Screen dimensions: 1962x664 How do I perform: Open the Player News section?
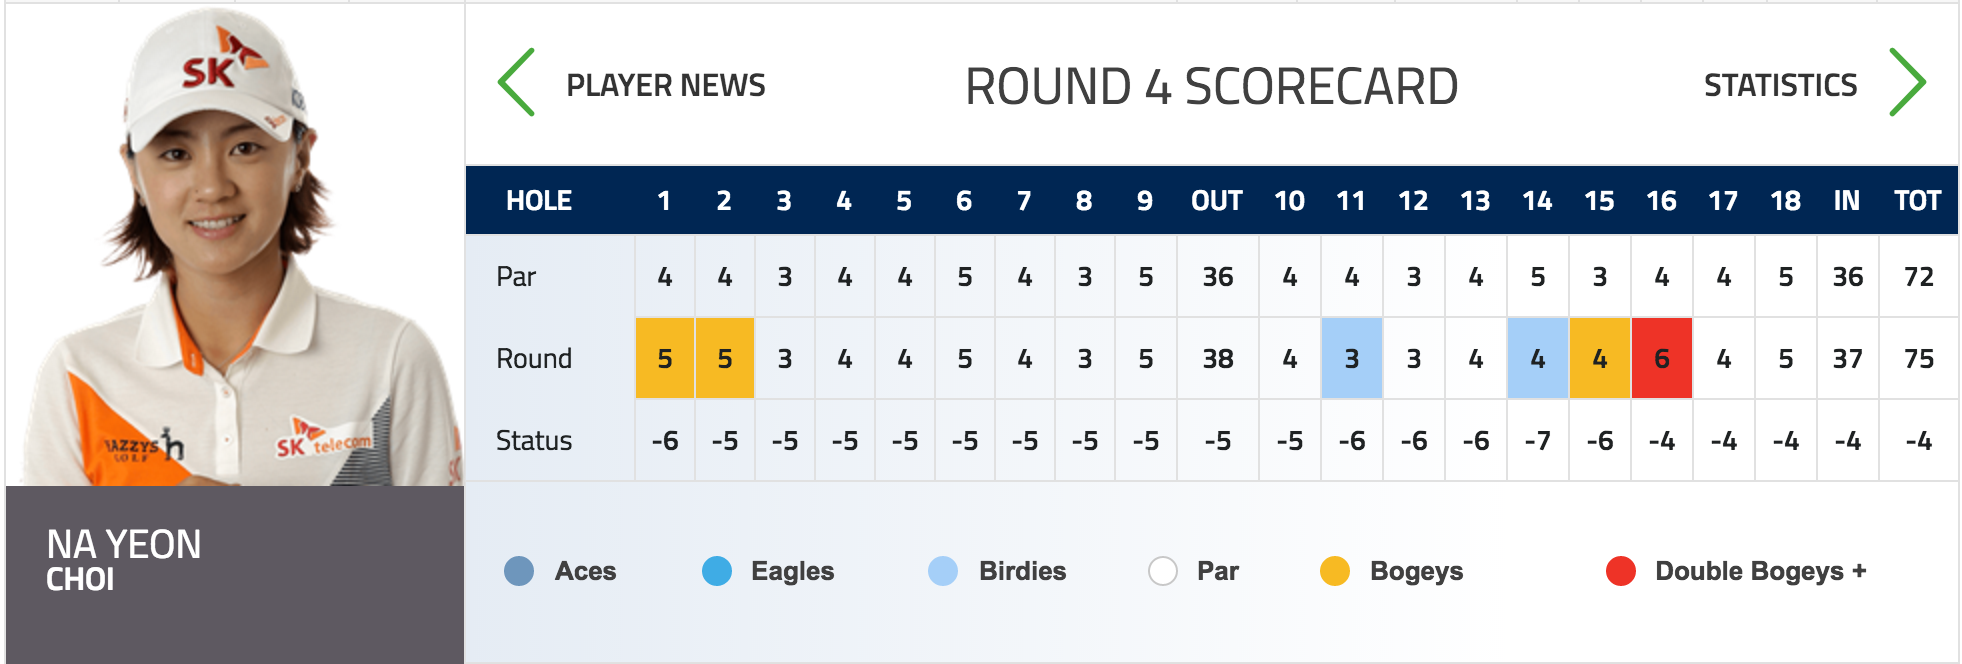666,85
